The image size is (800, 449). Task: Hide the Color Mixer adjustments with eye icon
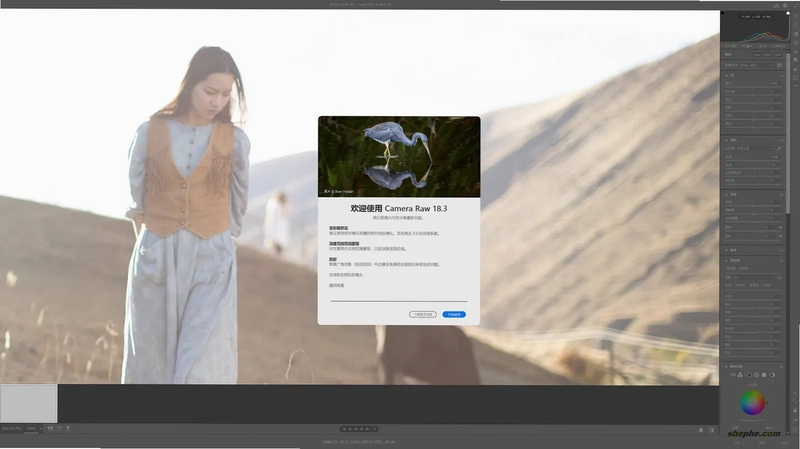782,261
